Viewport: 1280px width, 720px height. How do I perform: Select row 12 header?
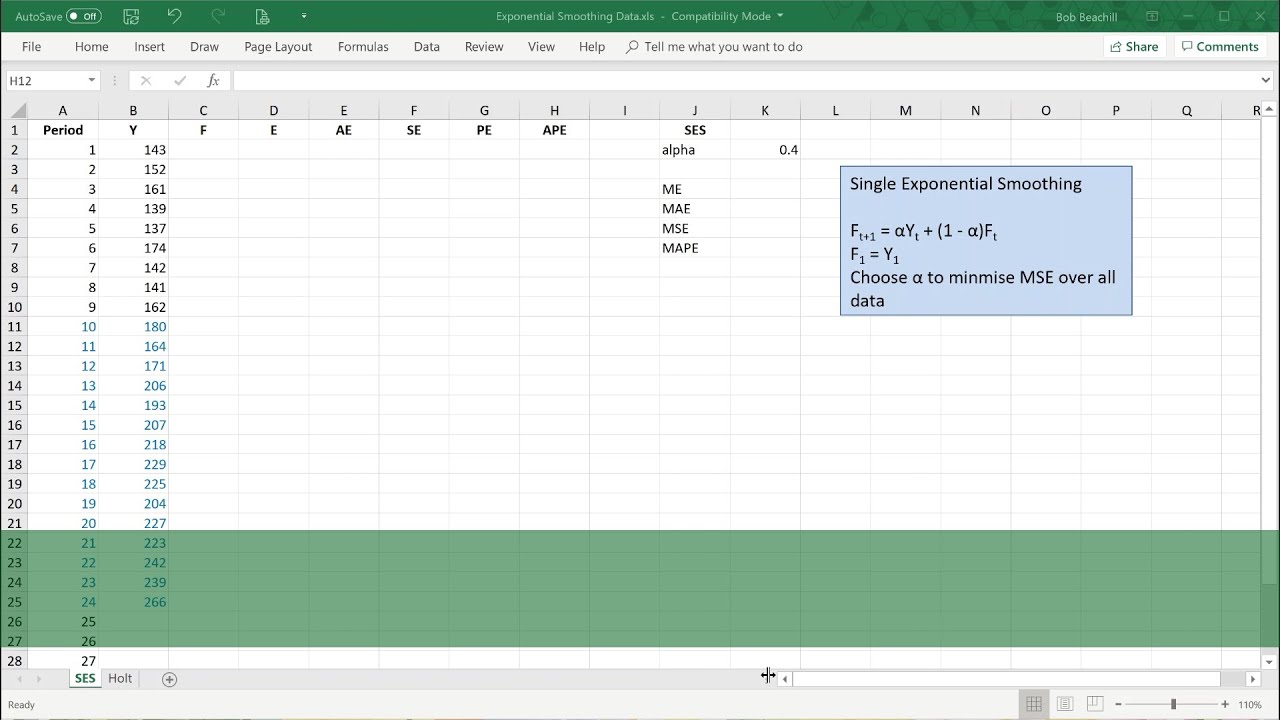point(14,346)
